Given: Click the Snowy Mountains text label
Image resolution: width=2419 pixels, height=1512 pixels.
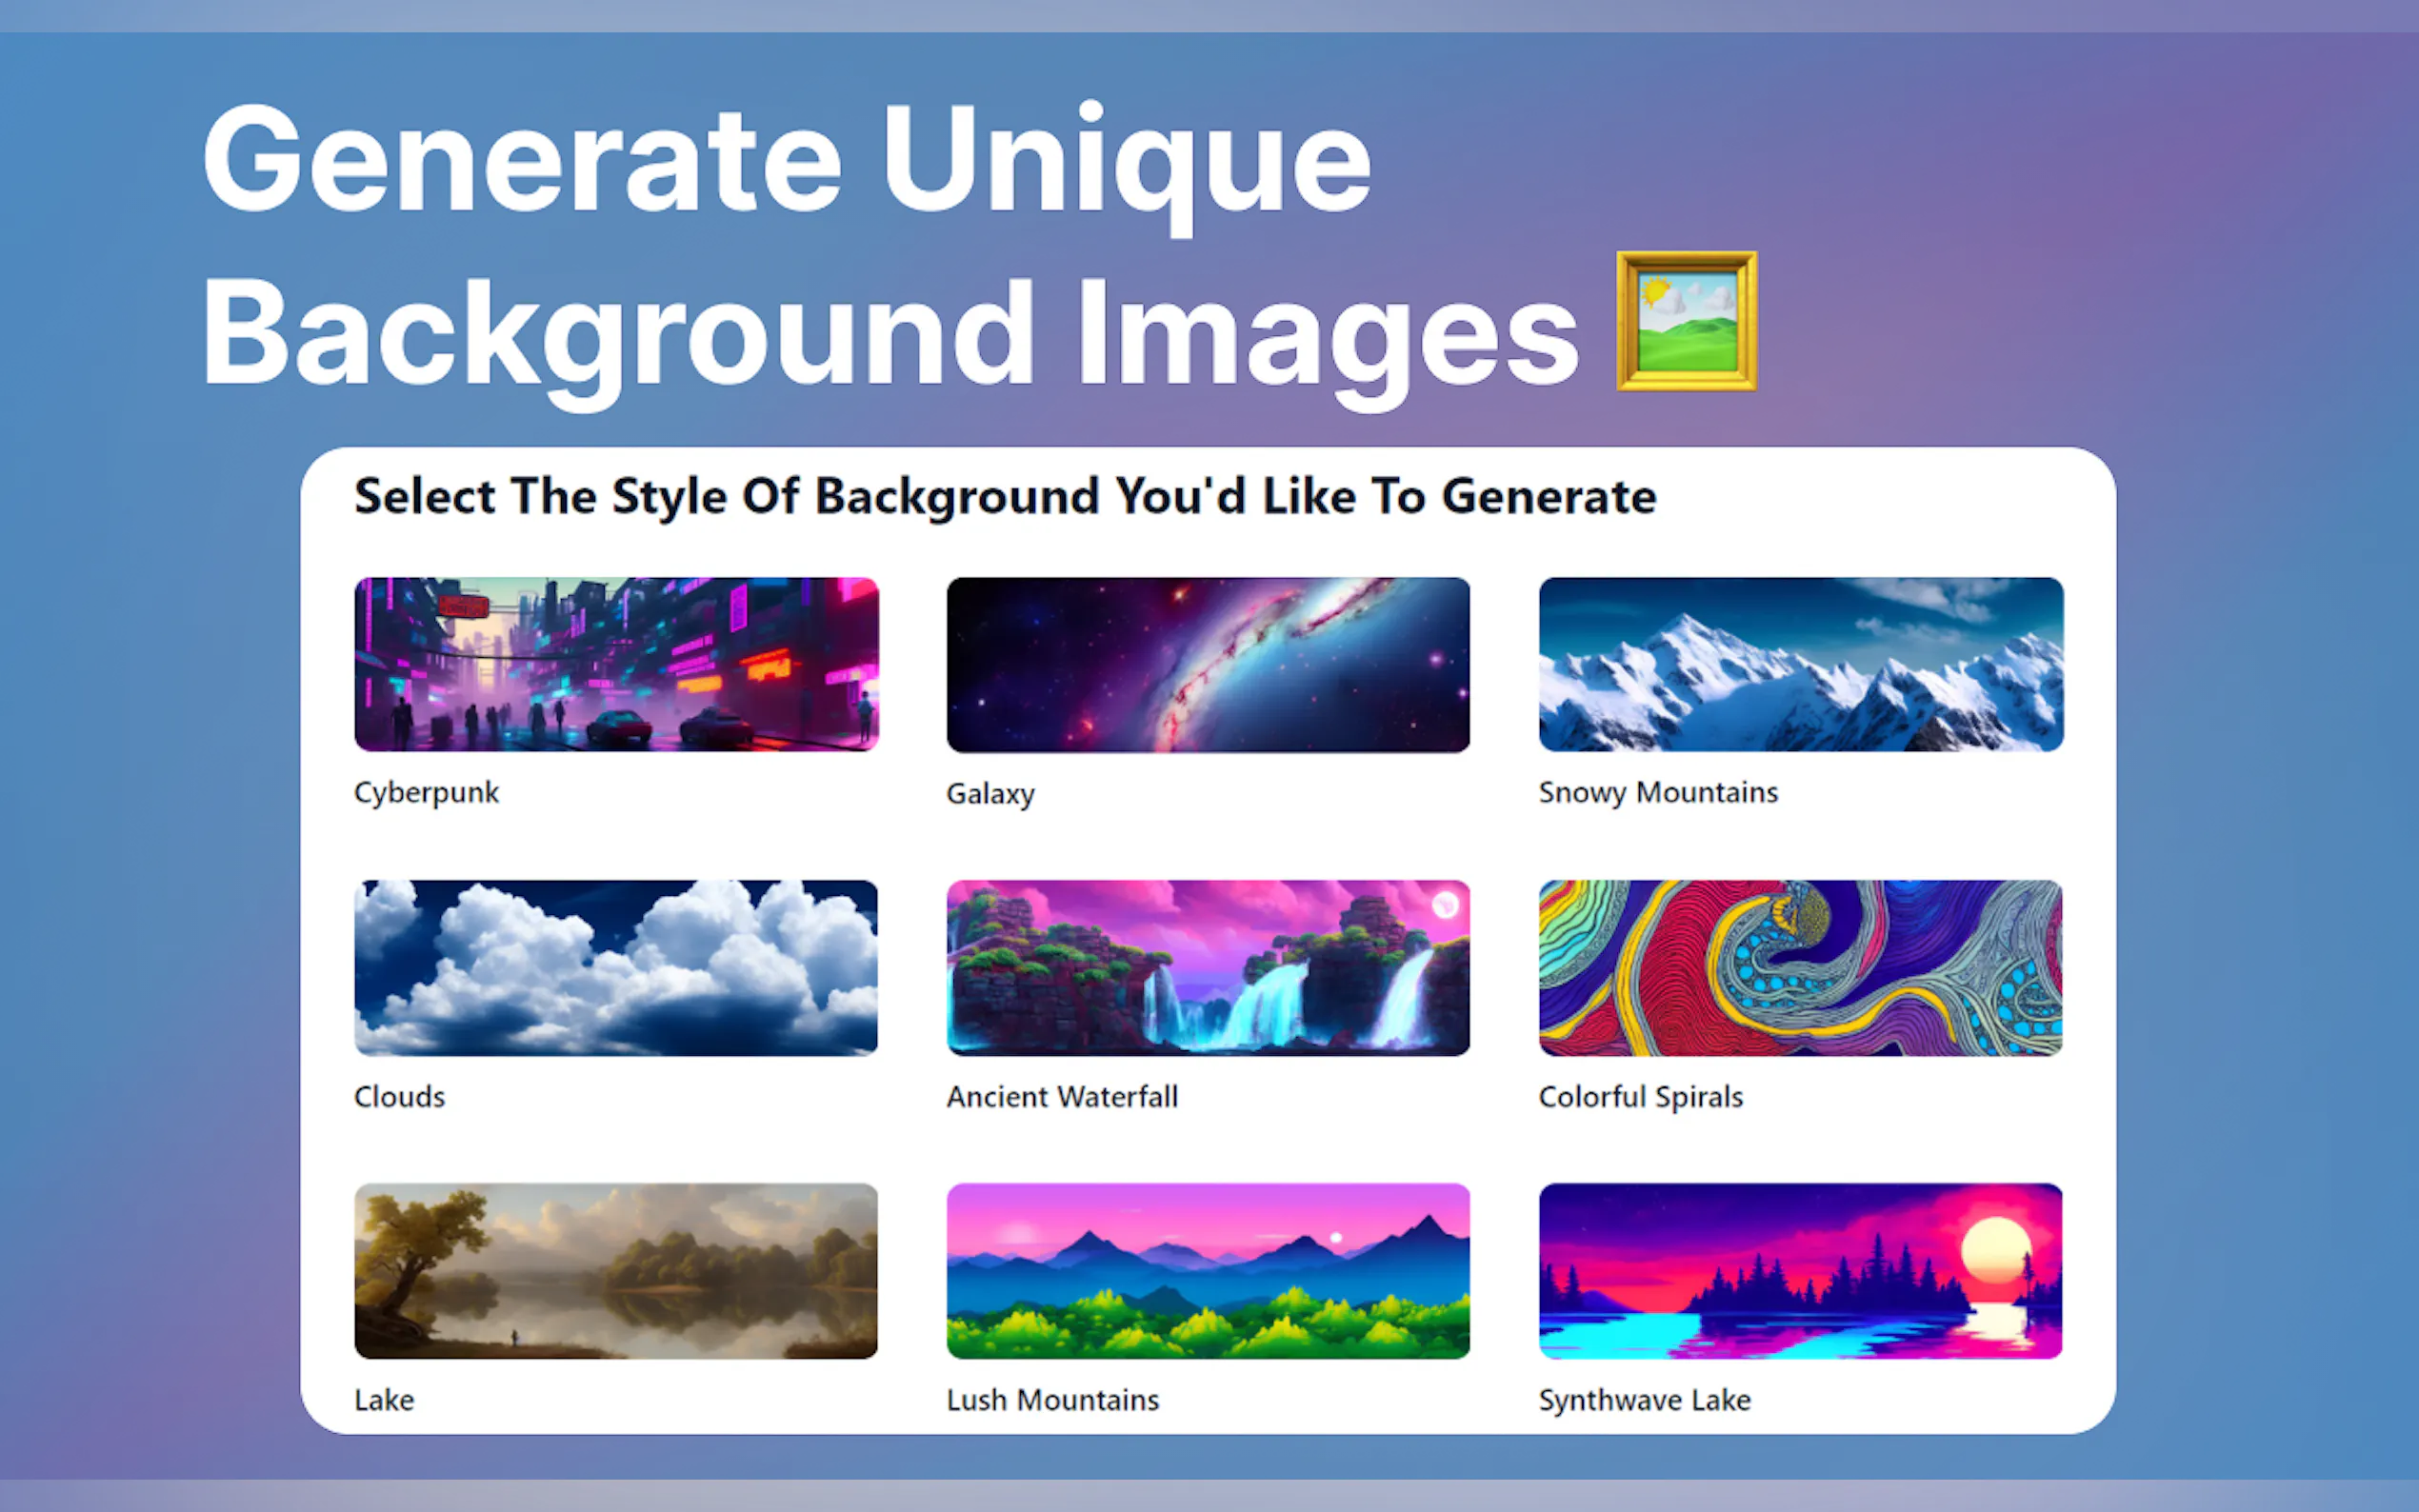Looking at the screenshot, I should [x=1658, y=792].
